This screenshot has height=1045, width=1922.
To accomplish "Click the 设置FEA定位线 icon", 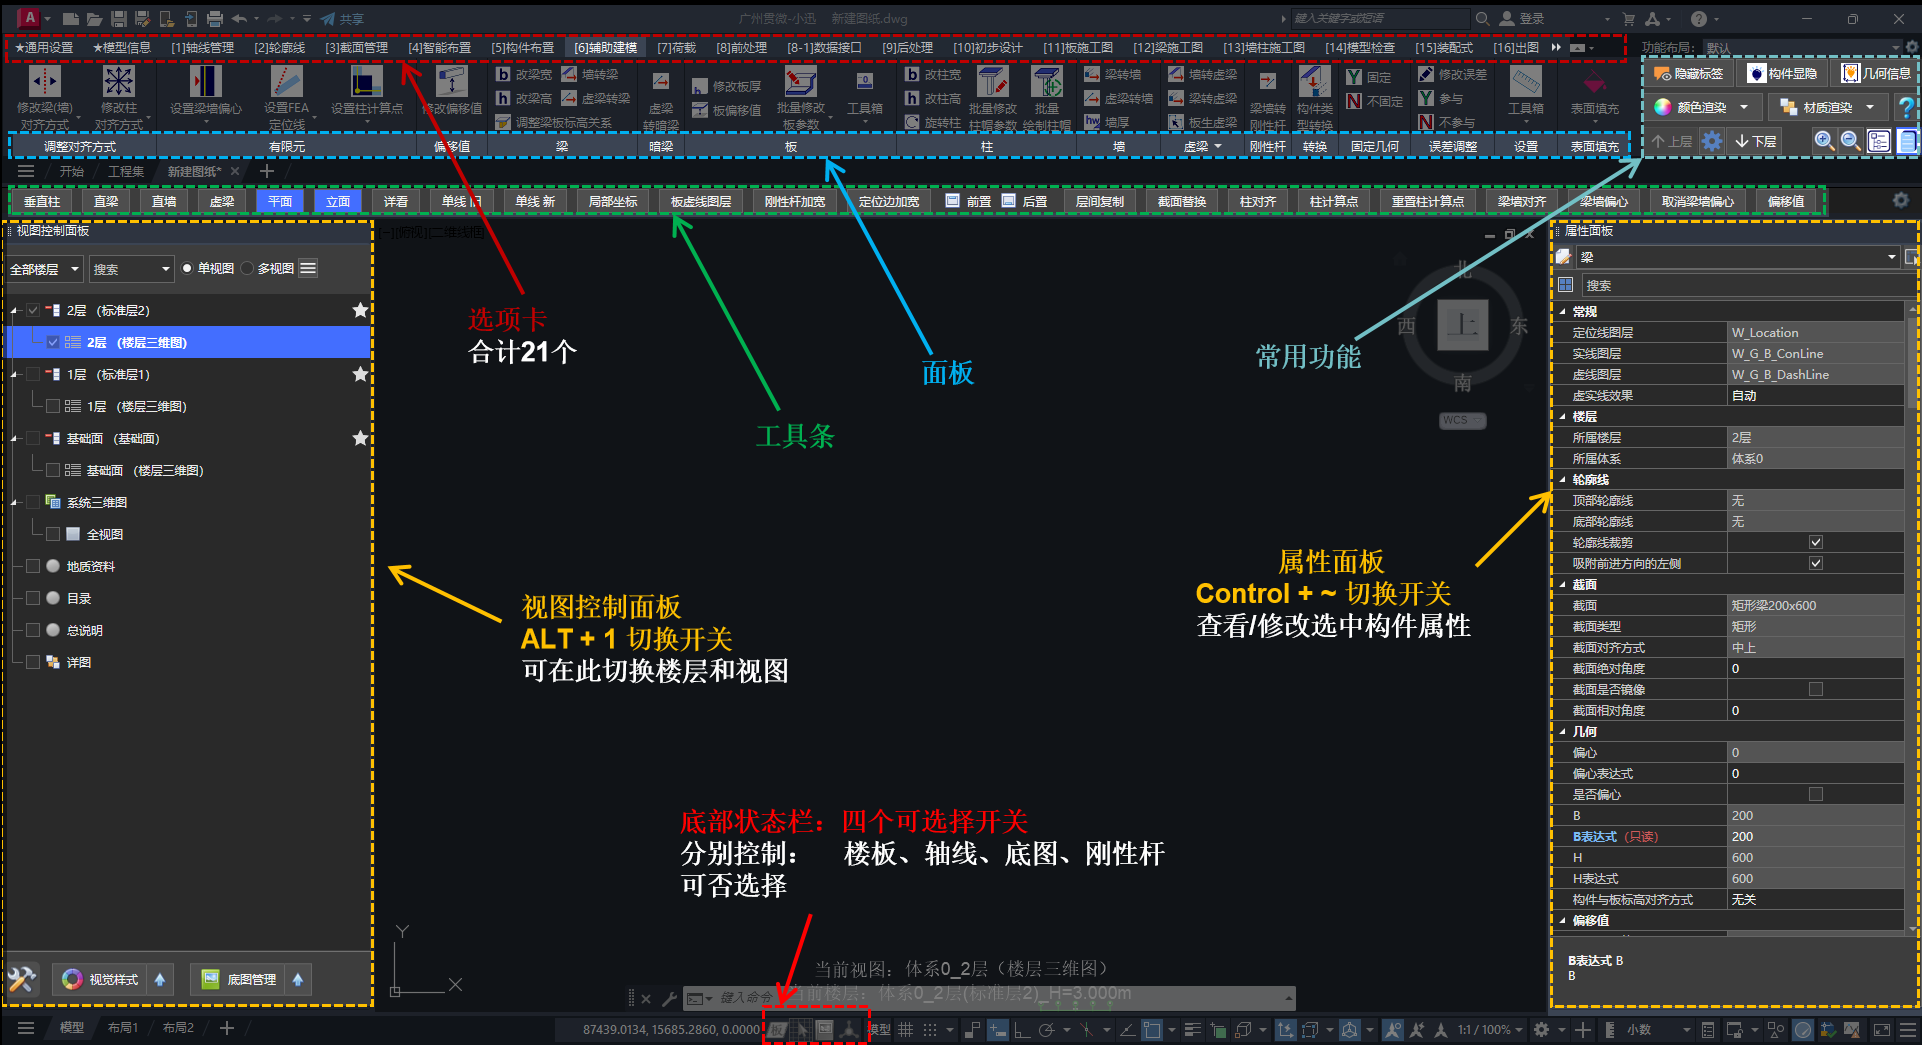I will (286, 82).
